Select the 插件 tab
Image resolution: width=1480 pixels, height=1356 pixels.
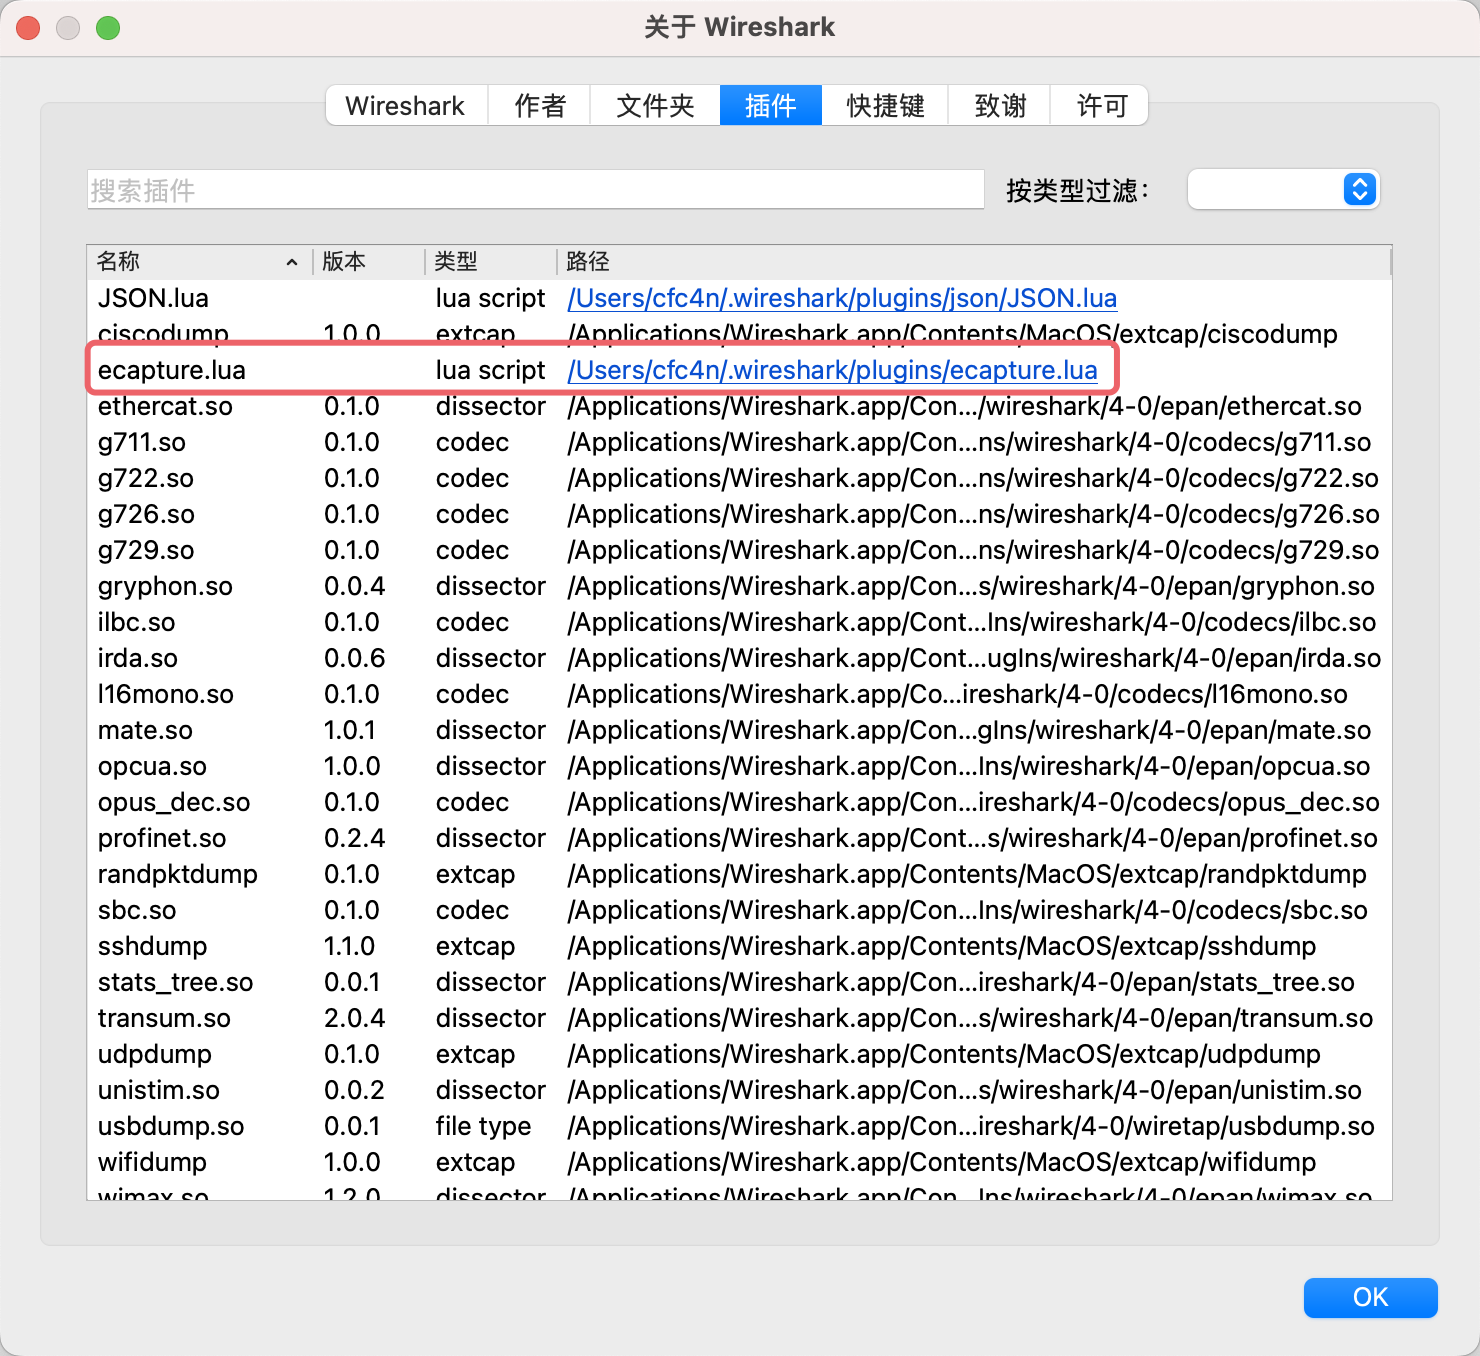(x=771, y=105)
